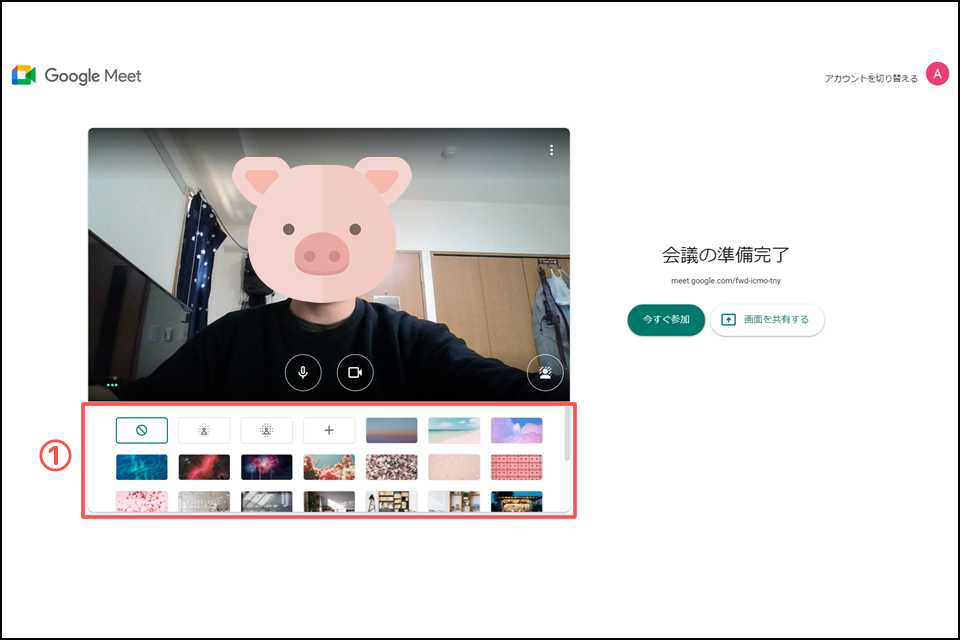Expand the hidden controls at preview bottom-left
The image size is (960, 640).
point(113,385)
